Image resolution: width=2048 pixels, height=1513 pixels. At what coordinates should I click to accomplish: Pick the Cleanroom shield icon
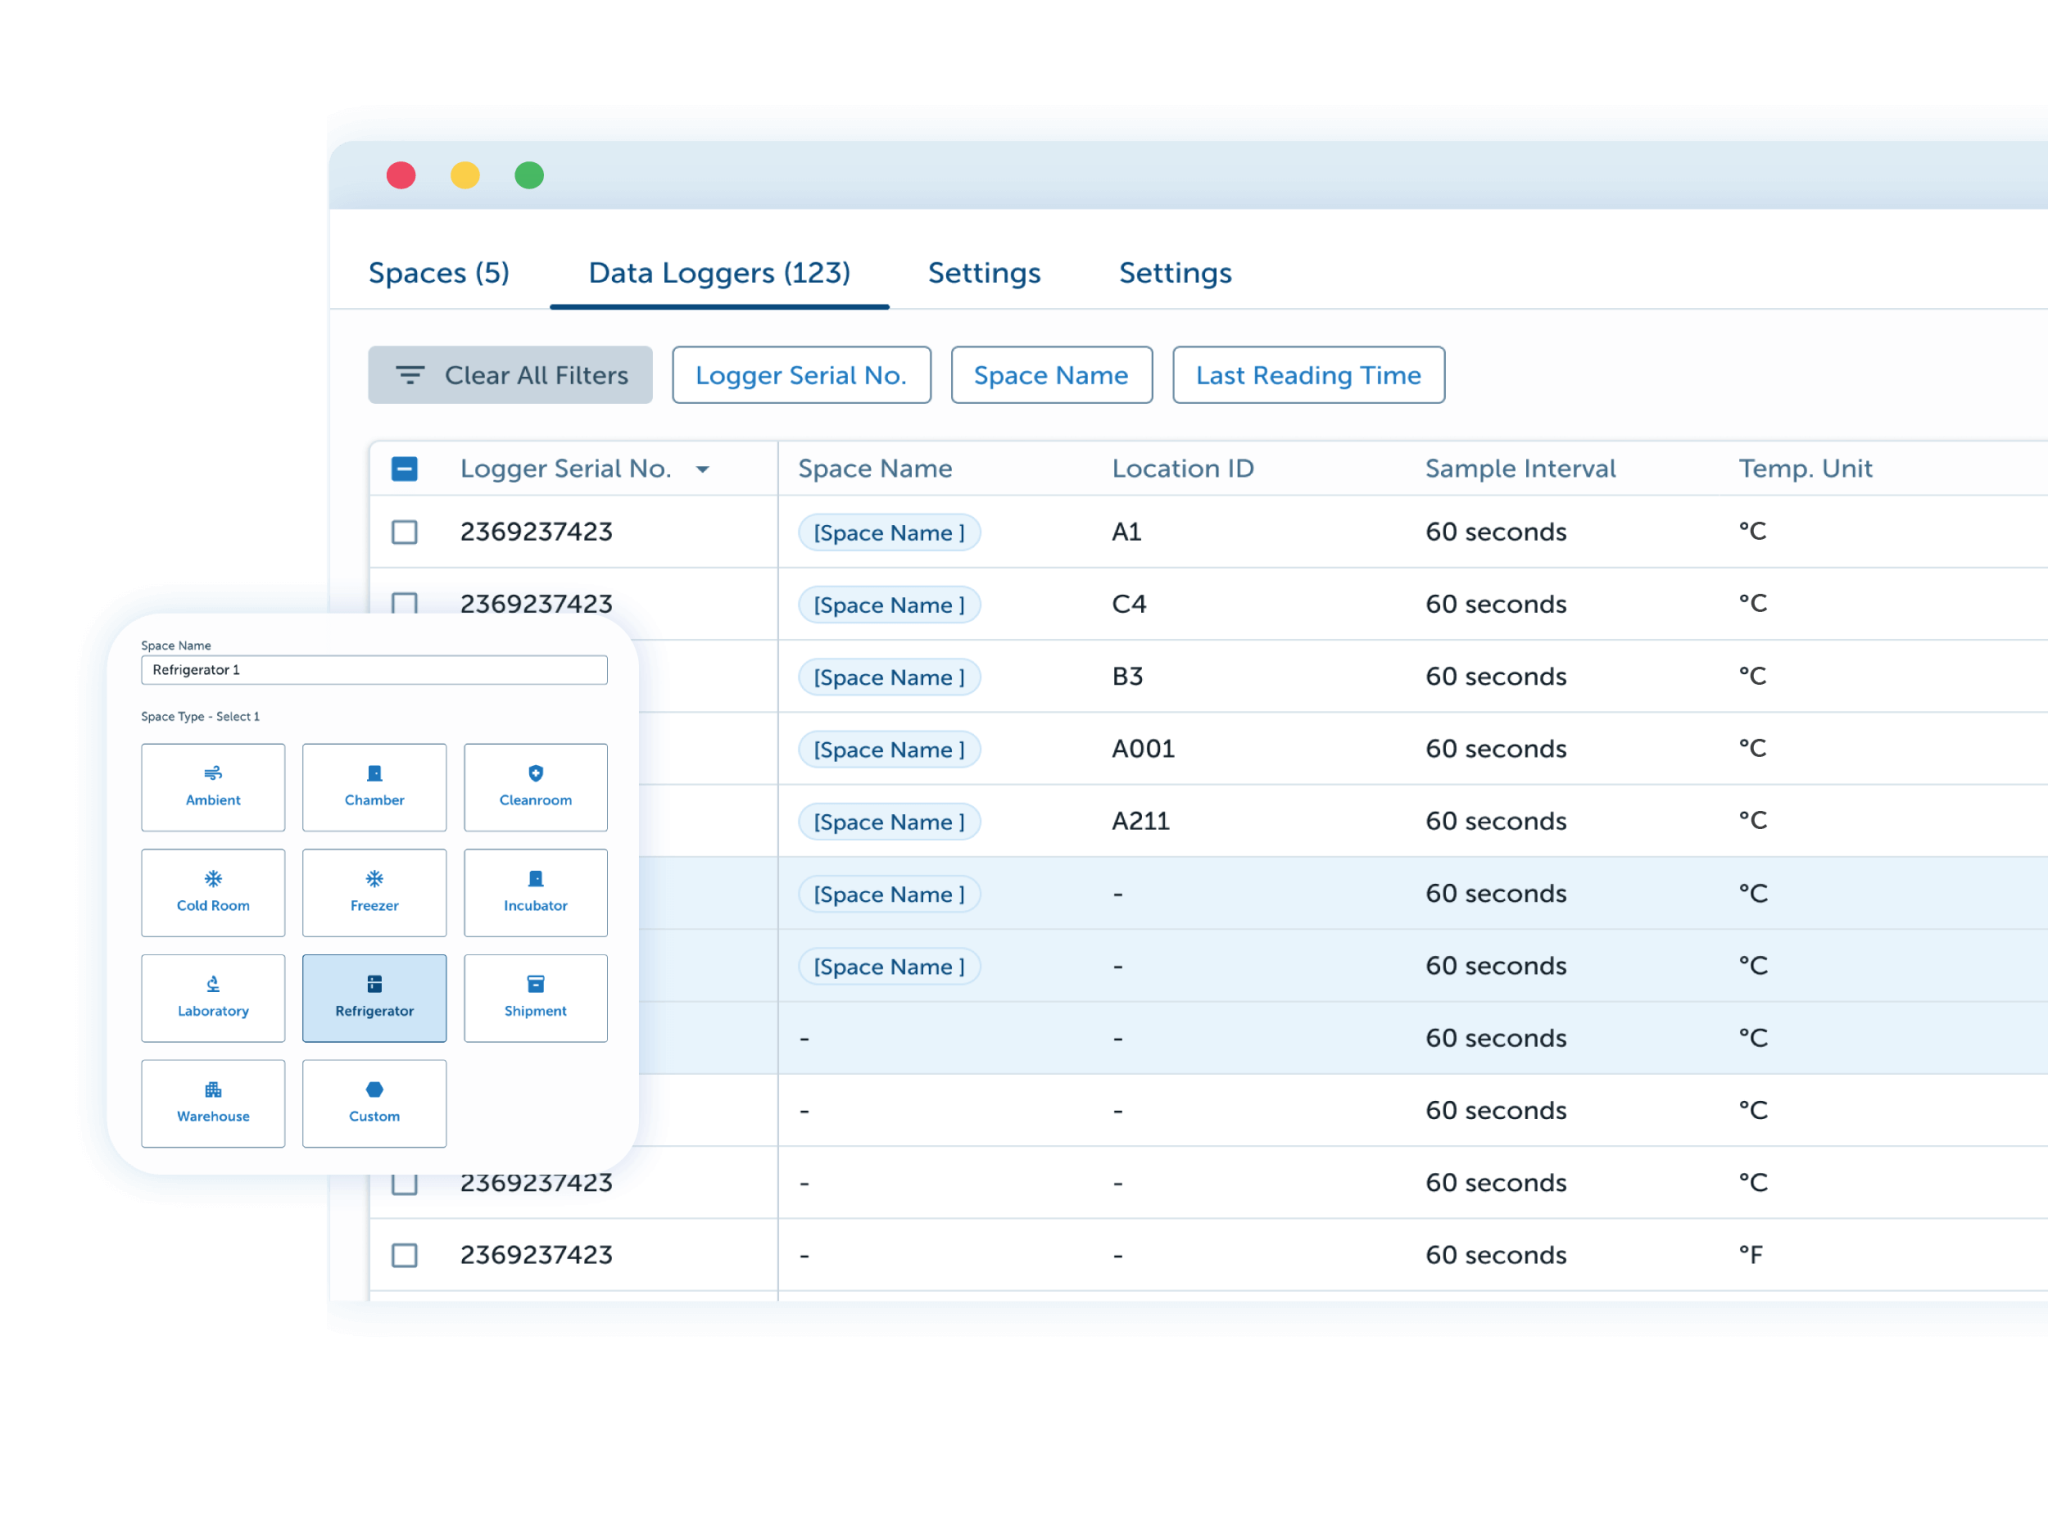(535, 774)
